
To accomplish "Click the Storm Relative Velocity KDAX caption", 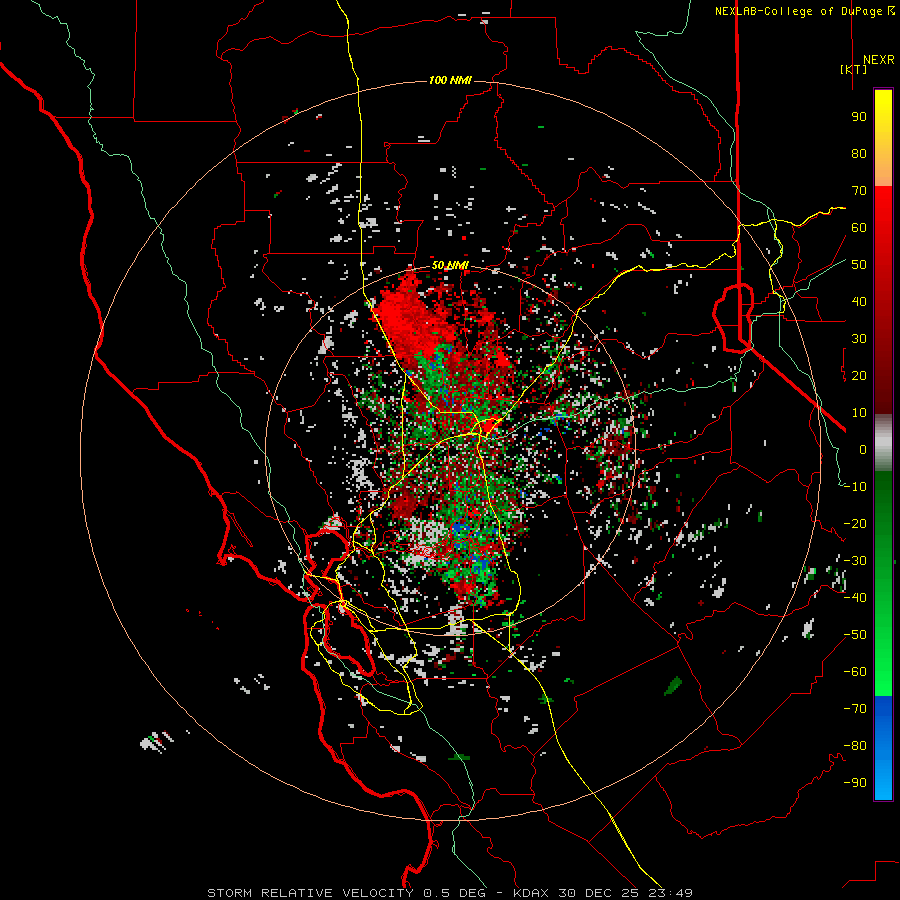I will (x=449, y=893).
